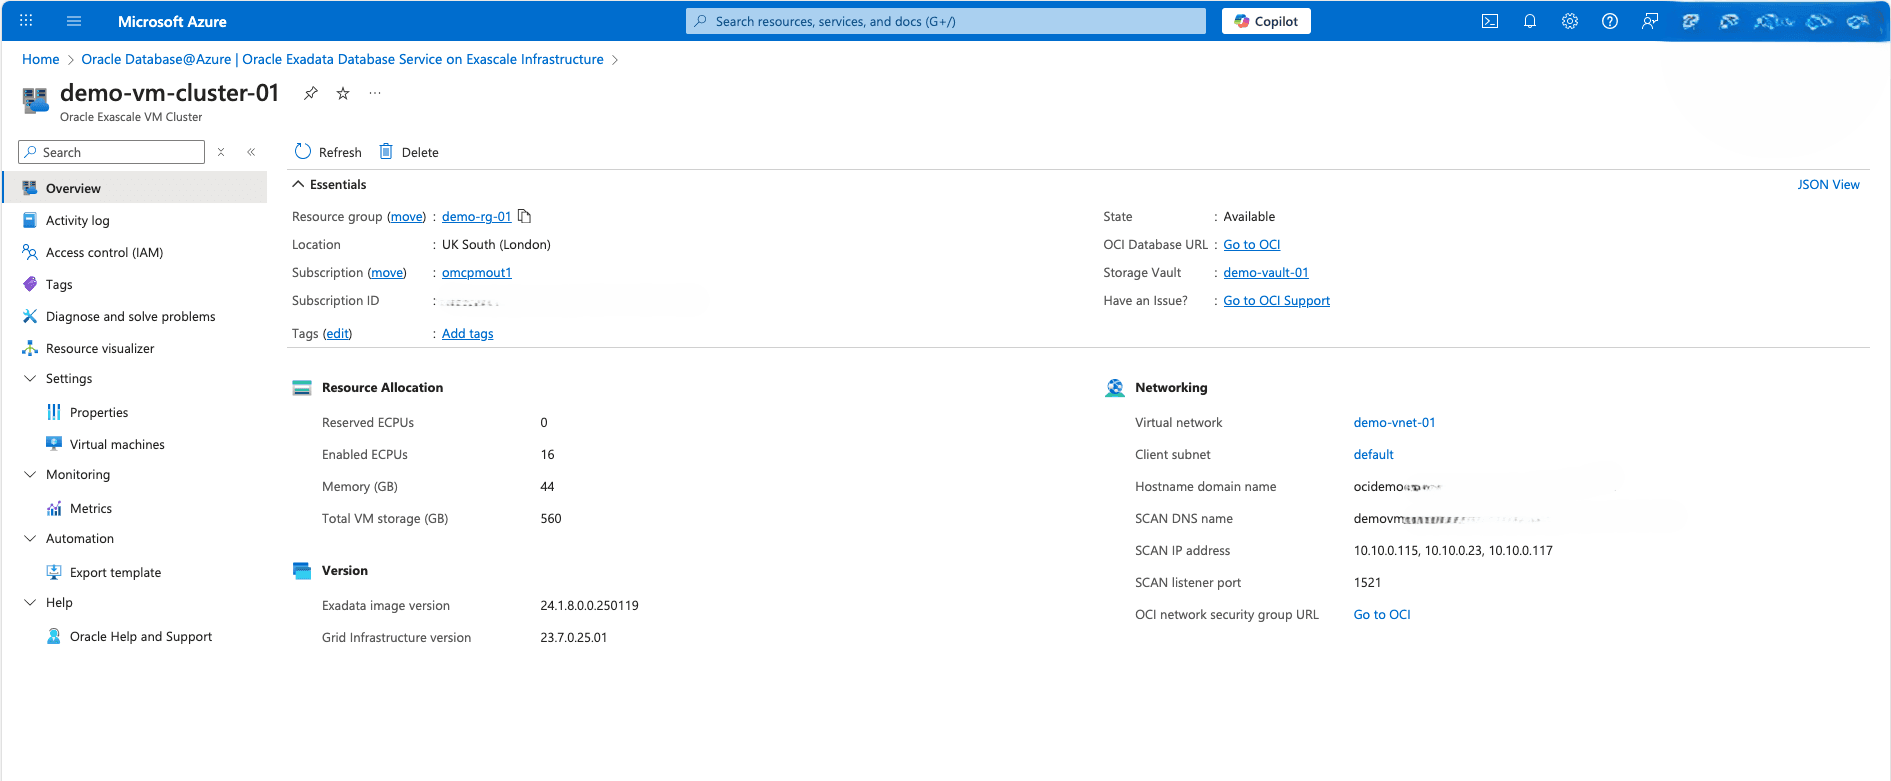Open more options ellipsis beside title
This screenshot has height=781, width=1891.
[x=375, y=93]
